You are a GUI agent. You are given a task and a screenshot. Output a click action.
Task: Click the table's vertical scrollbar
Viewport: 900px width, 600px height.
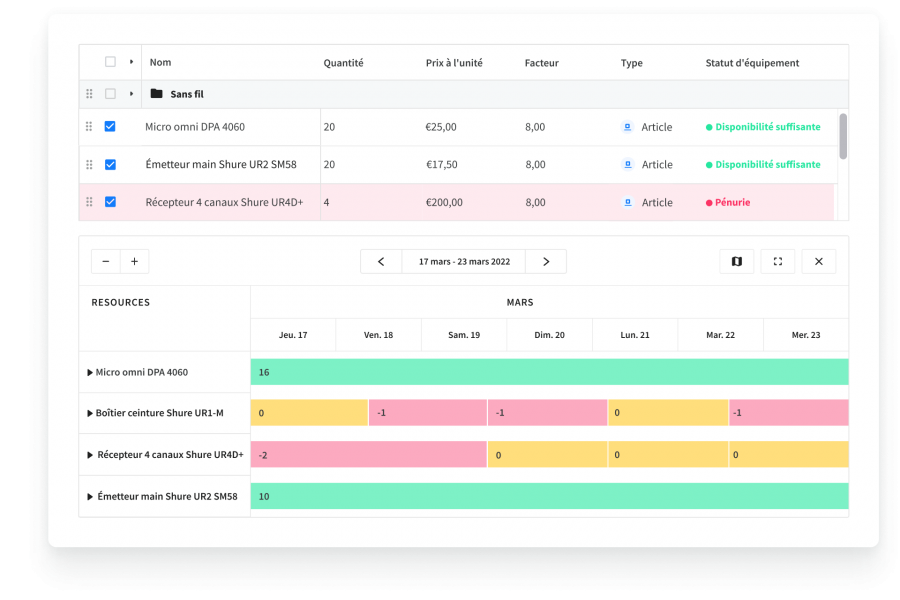click(843, 136)
